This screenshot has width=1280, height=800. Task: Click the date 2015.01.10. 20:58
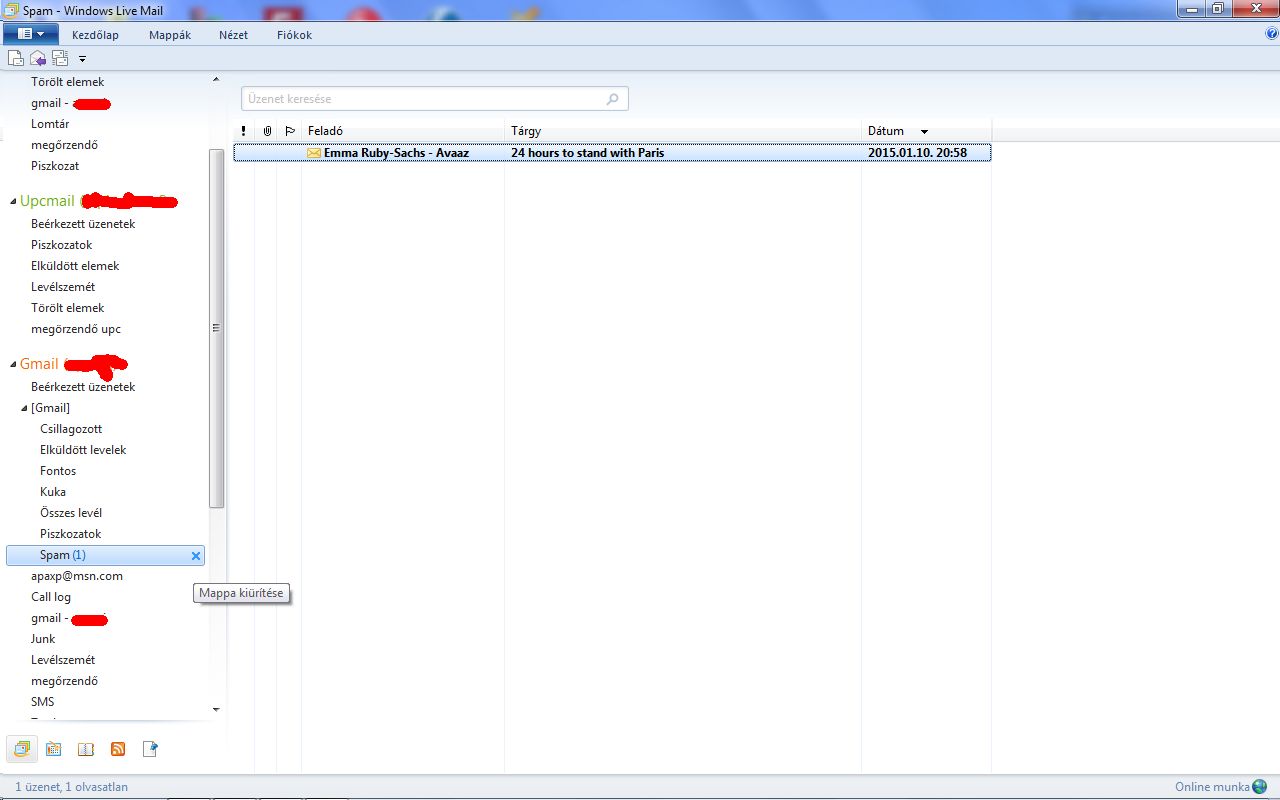(x=917, y=153)
